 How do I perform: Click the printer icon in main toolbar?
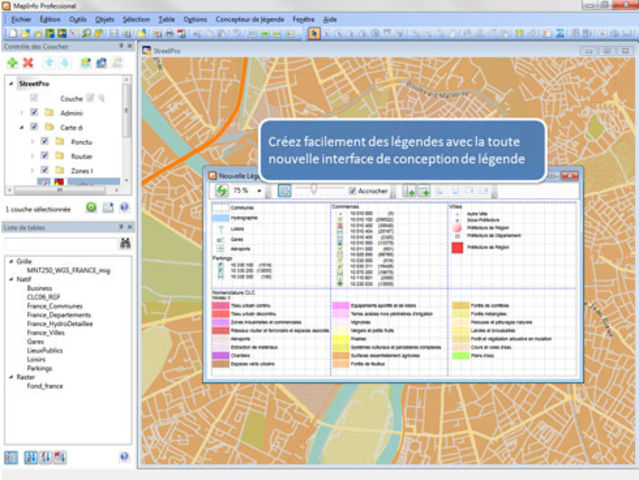click(x=170, y=34)
